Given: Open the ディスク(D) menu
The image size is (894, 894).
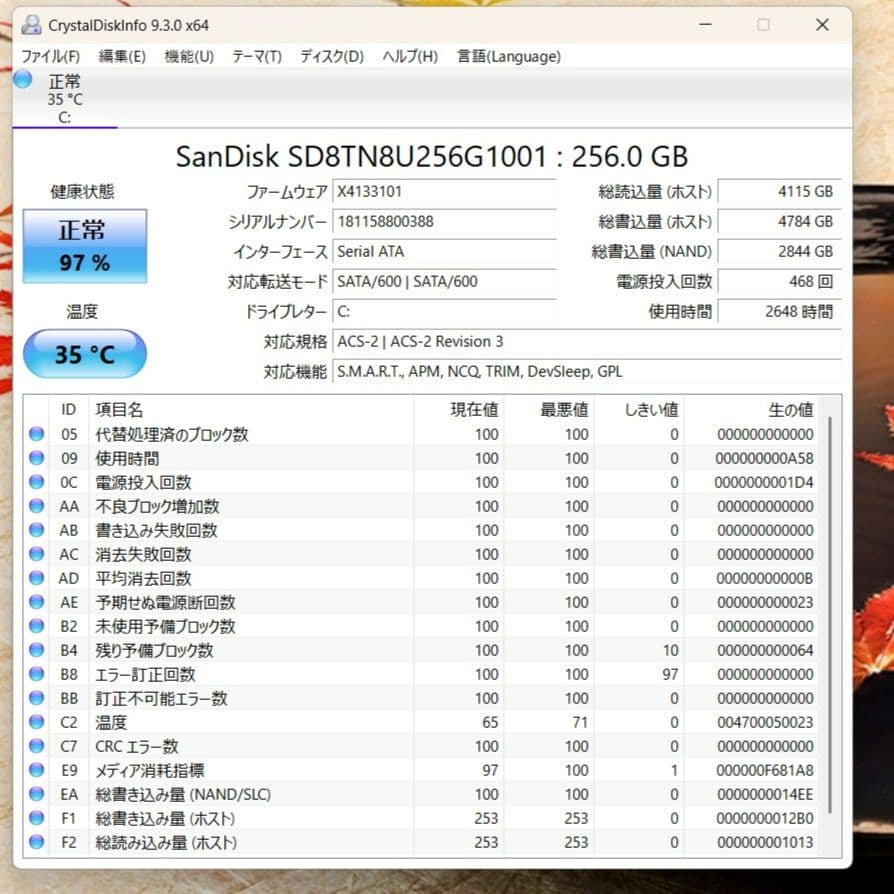Looking at the screenshot, I should tap(328, 57).
